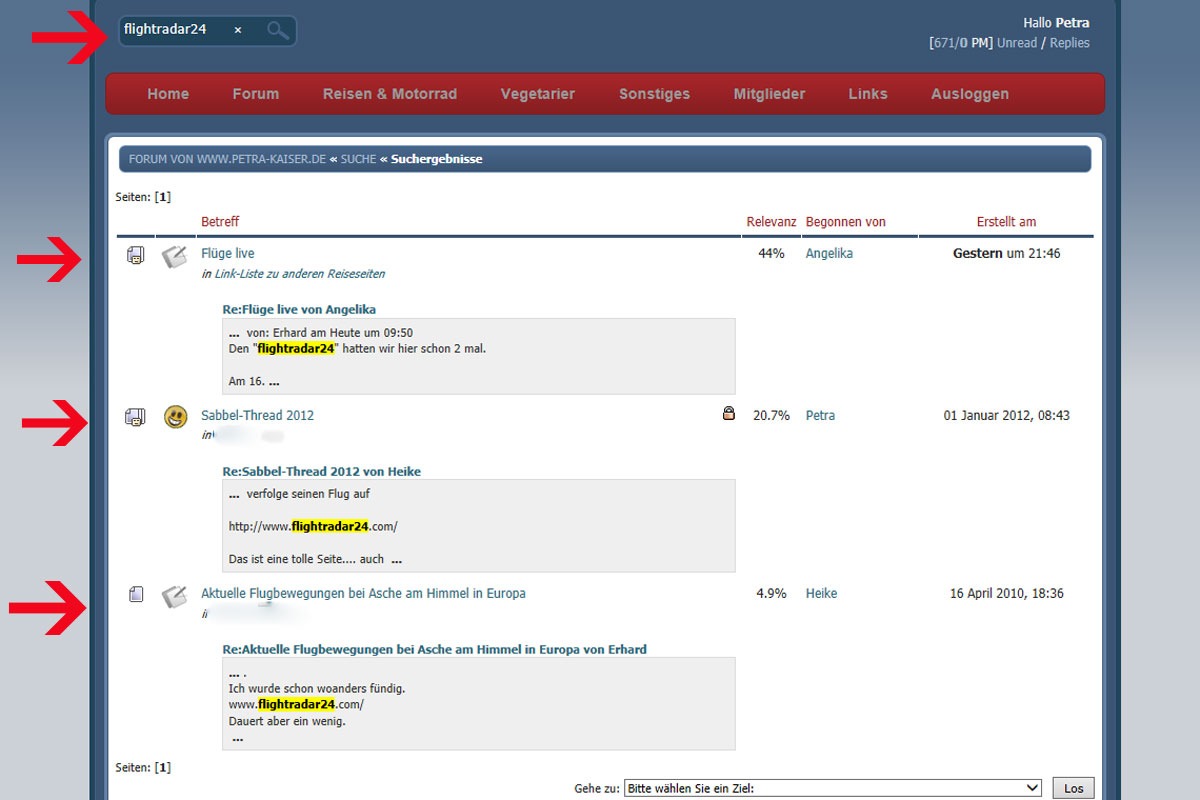Open the Mitglieder menu
Viewport: 1200px width, 800px height.
click(x=769, y=94)
